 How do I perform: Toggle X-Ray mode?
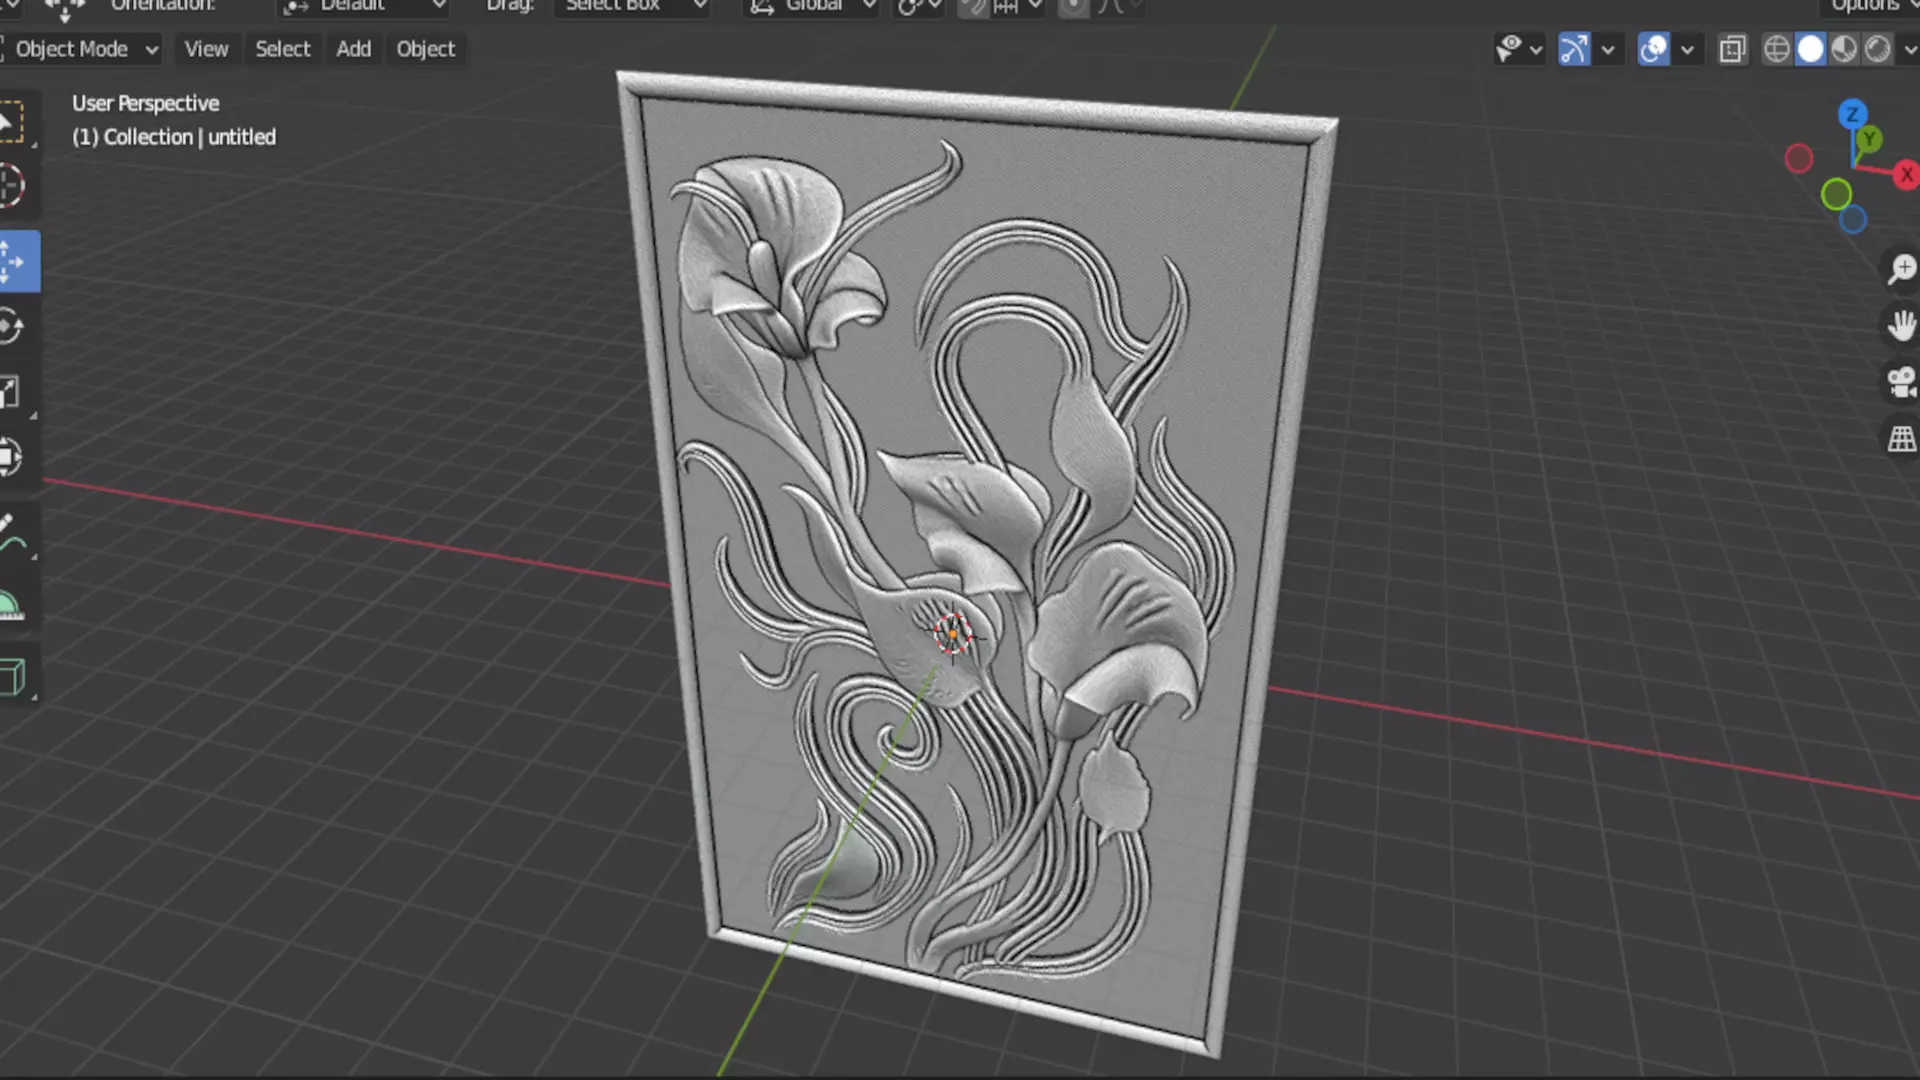[x=1732, y=49]
